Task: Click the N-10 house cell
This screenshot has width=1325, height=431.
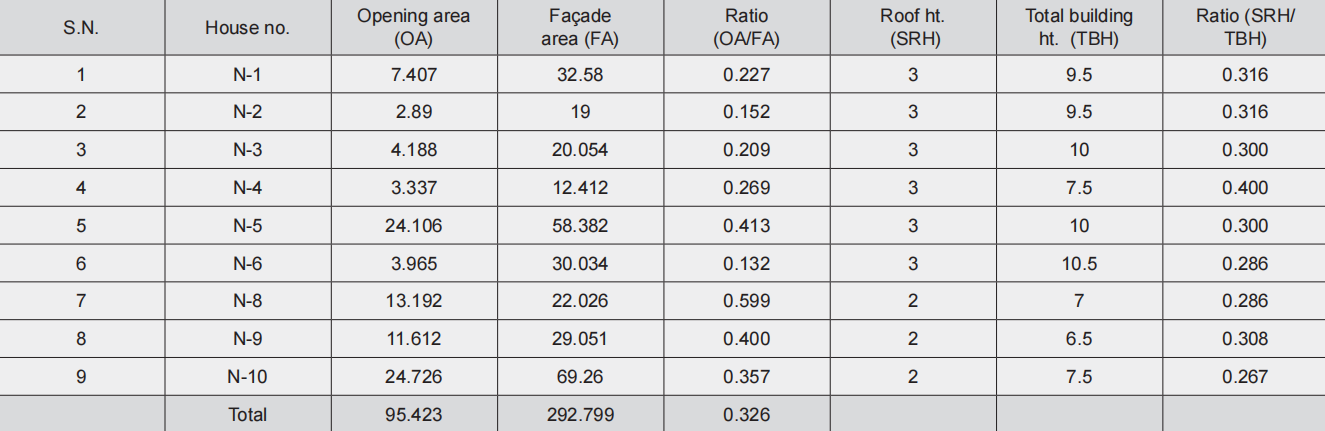Action: click(247, 377)
